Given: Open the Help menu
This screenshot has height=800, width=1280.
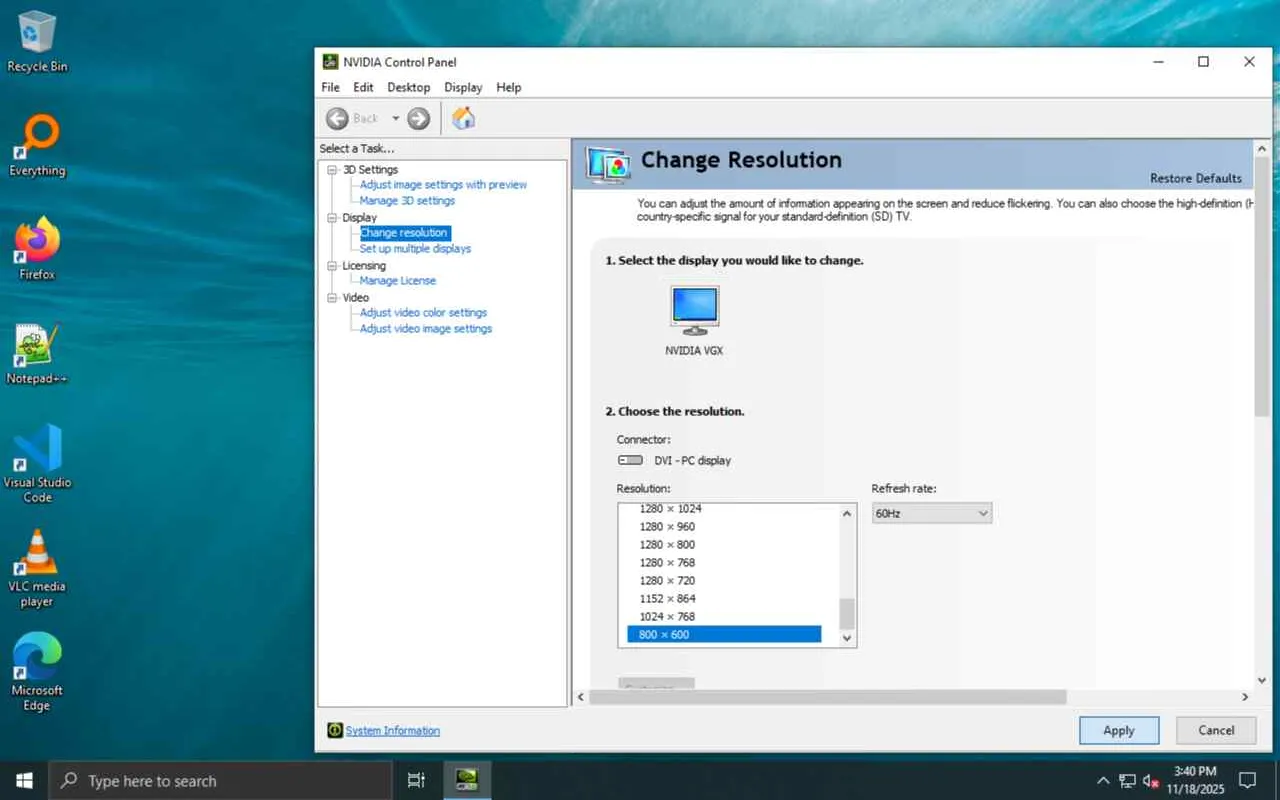Looking at the screenshot, I should click(x=509, y=88).
